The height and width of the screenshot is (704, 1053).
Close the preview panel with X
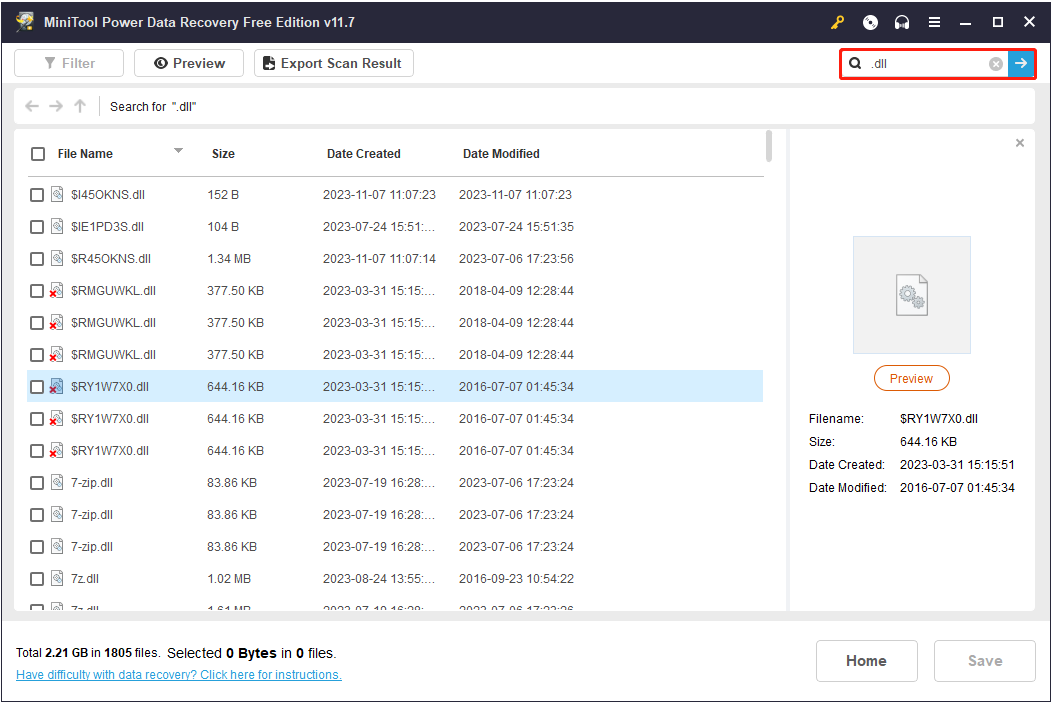1019,142
